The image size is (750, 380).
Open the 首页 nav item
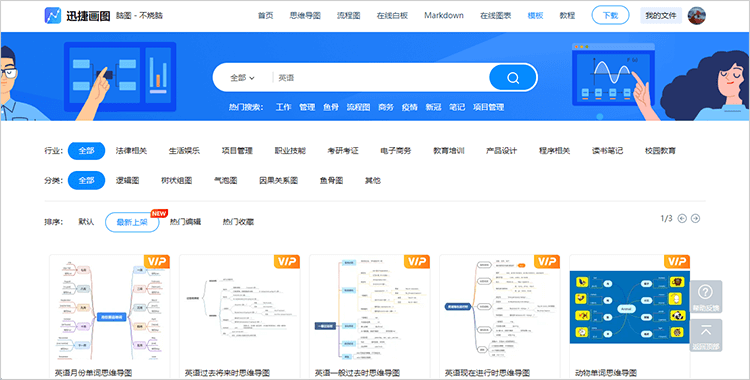[x=265, y=15]
